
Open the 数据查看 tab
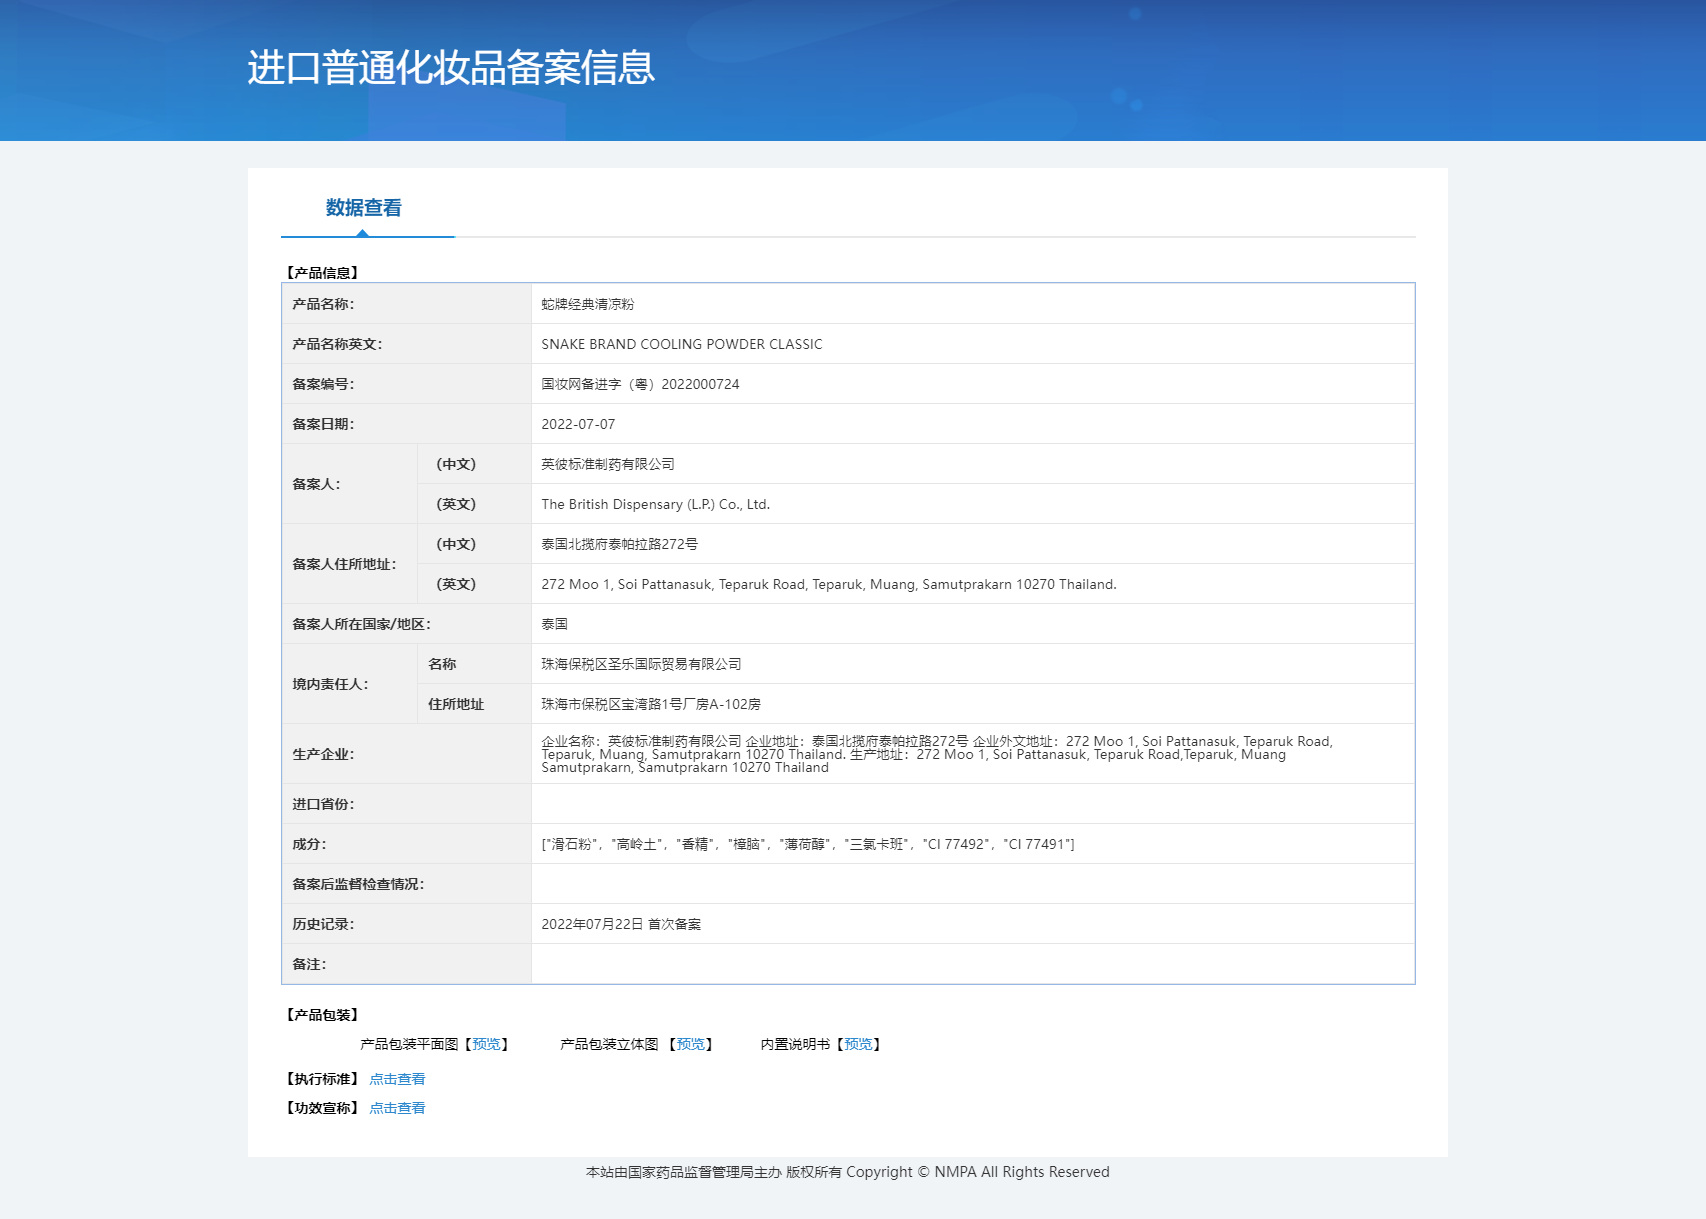(x=363, y=208)
